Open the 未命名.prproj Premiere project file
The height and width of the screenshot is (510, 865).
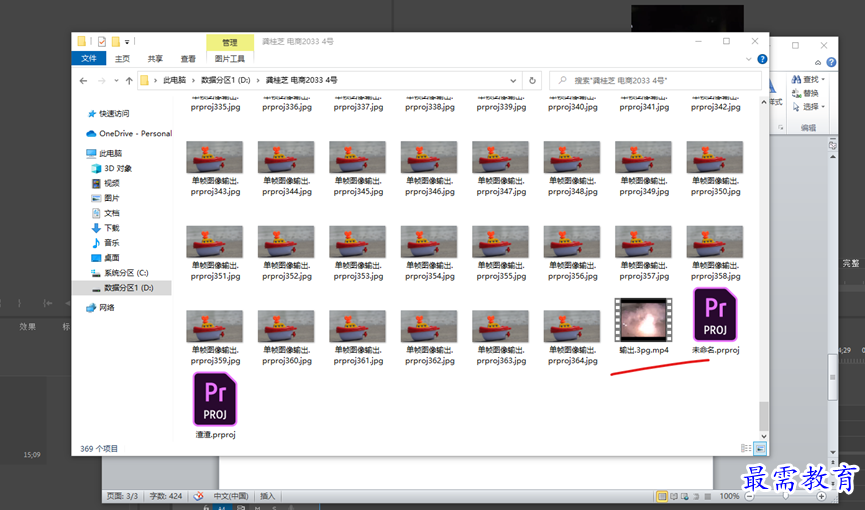point(715,321)
